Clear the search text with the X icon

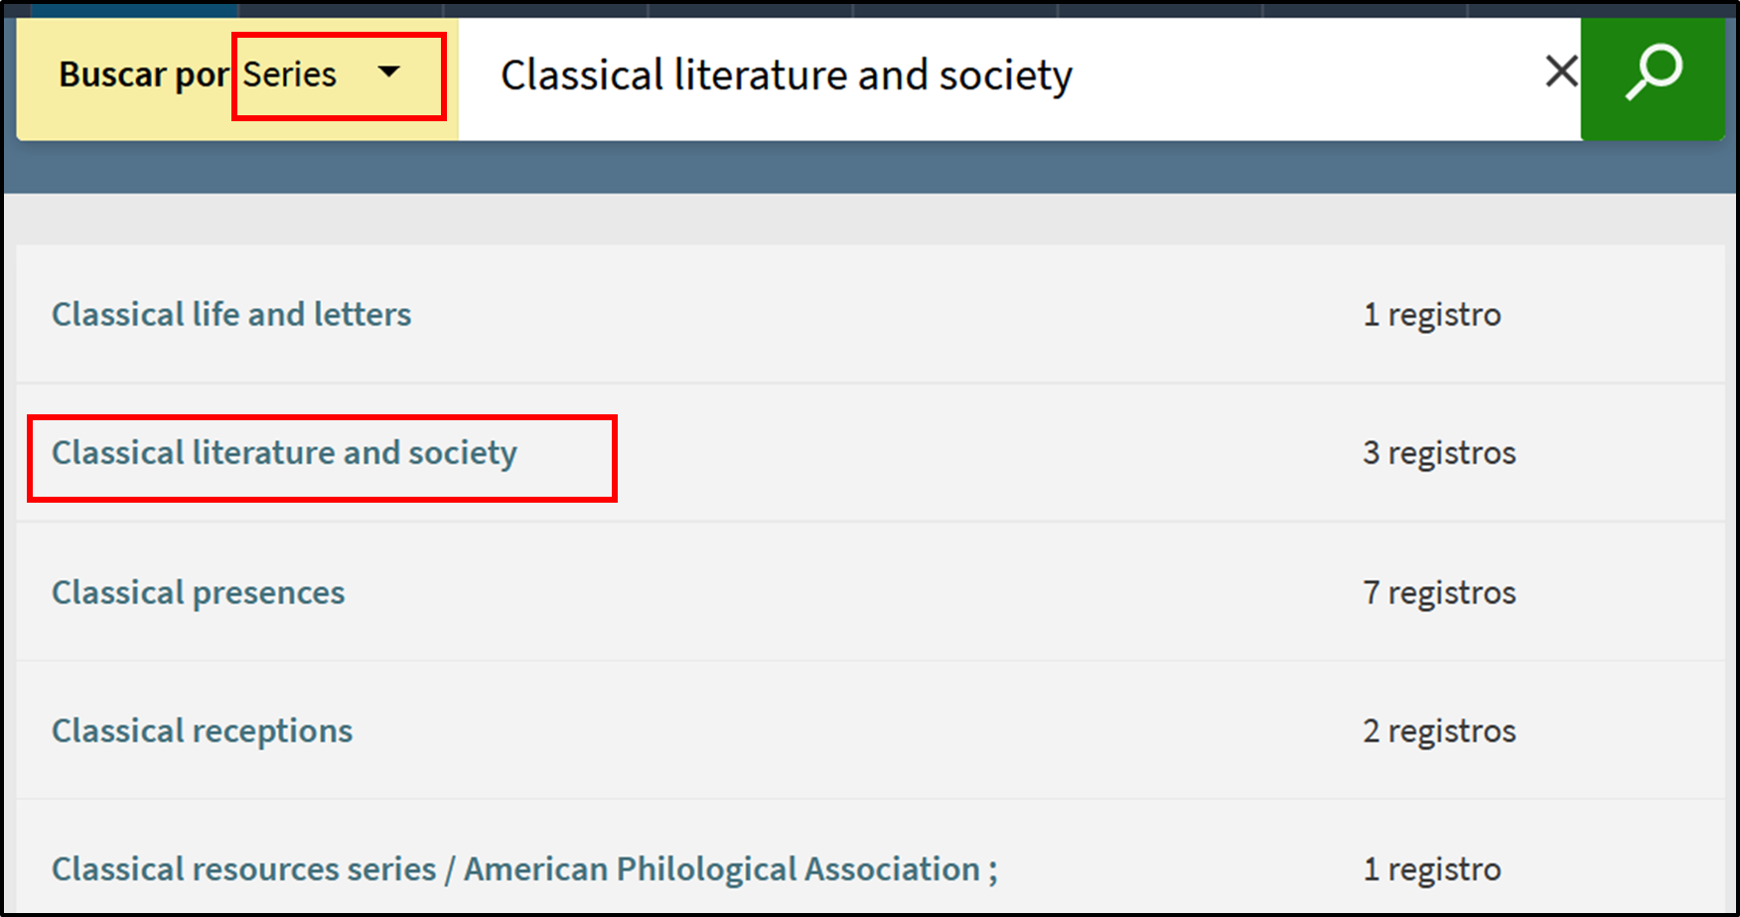click(x=1561, y=72)
